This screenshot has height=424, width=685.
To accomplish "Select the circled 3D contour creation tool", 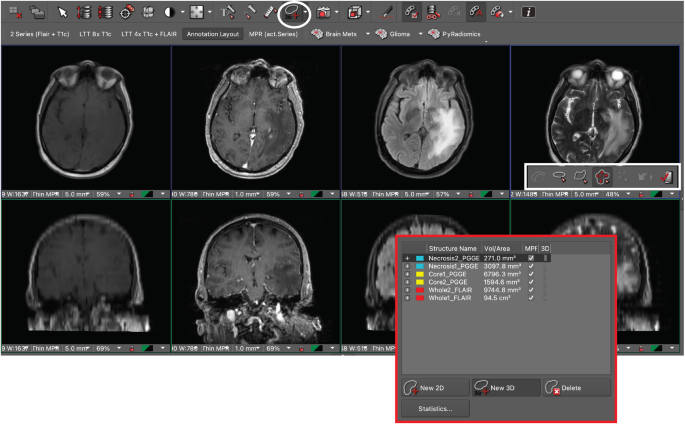I will tap(293, 13).
